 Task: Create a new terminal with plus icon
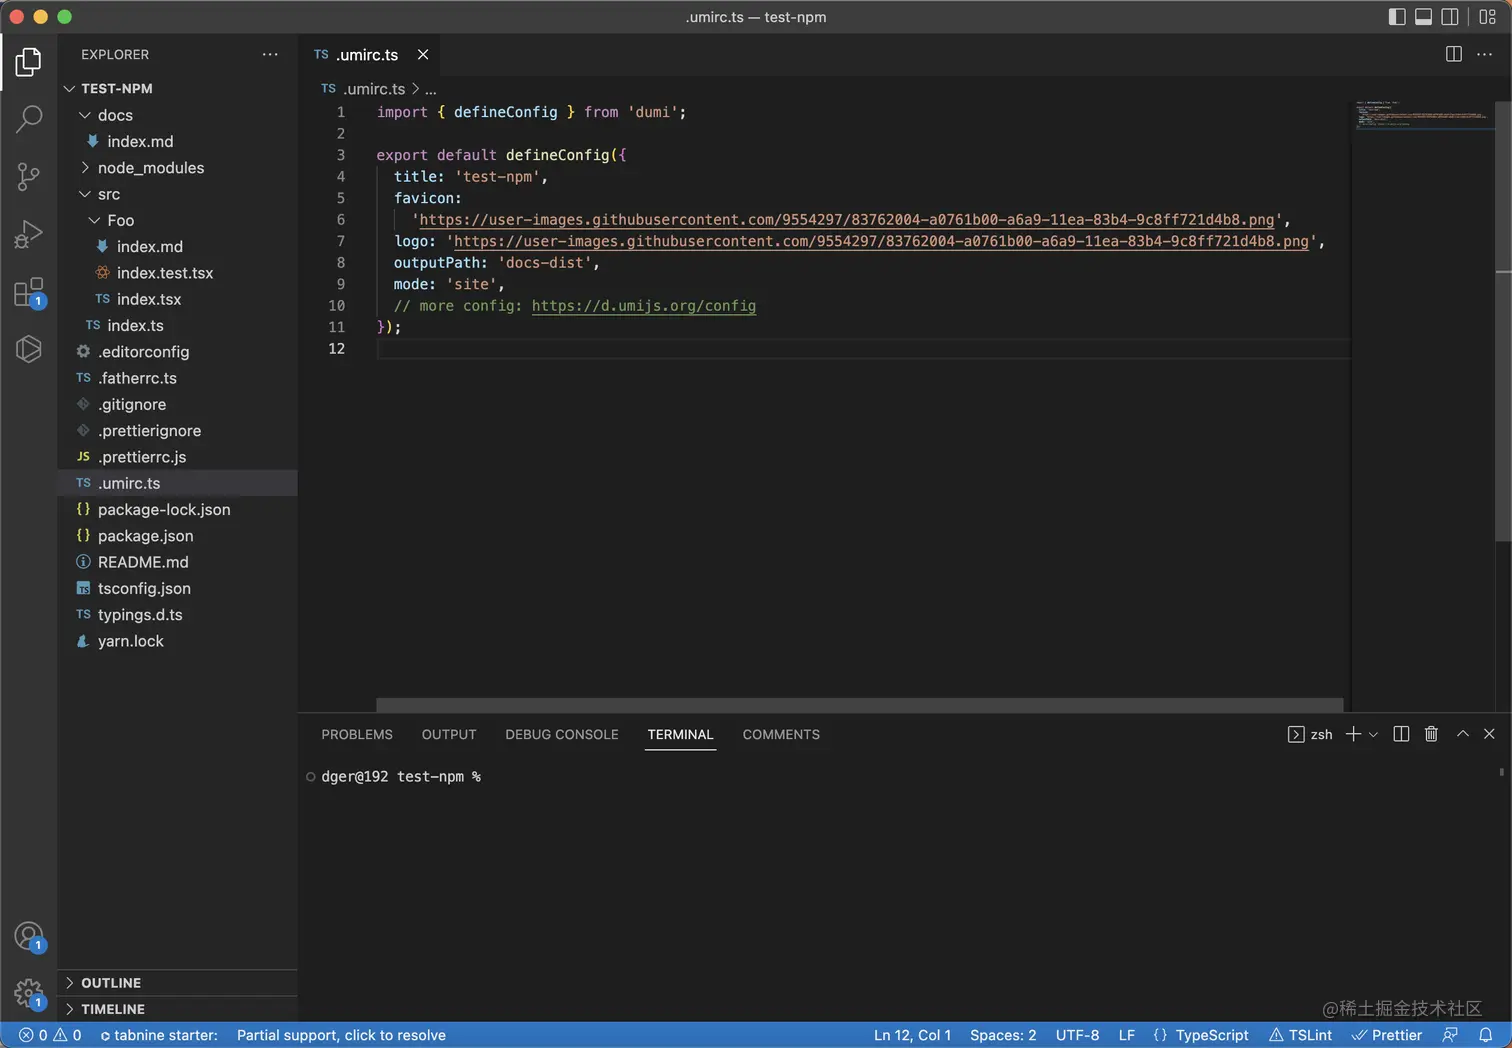1353,734
